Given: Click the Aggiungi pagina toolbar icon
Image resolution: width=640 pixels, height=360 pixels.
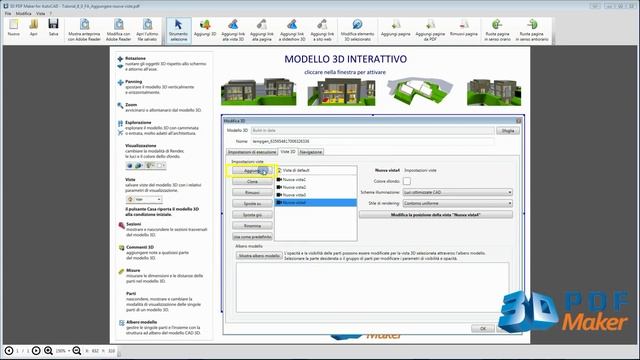Looking at the screenshot, I should [396, 28].
